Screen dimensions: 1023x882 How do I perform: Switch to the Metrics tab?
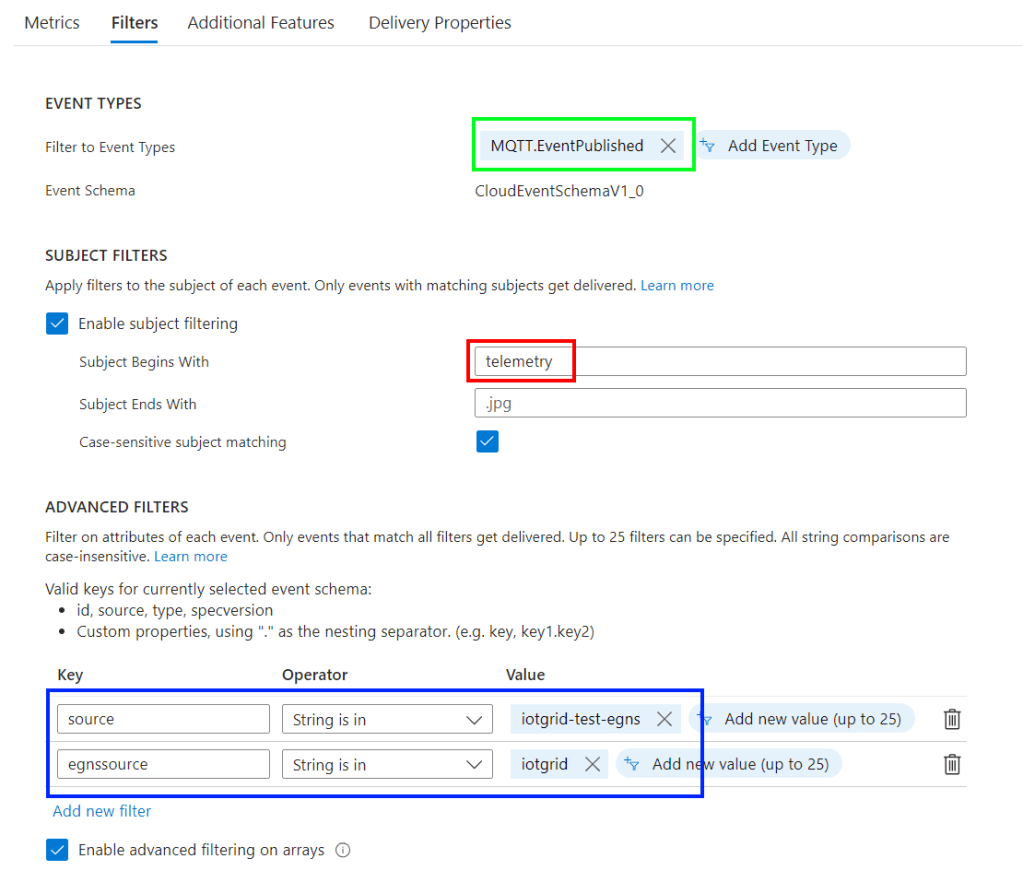click(52, 22)
